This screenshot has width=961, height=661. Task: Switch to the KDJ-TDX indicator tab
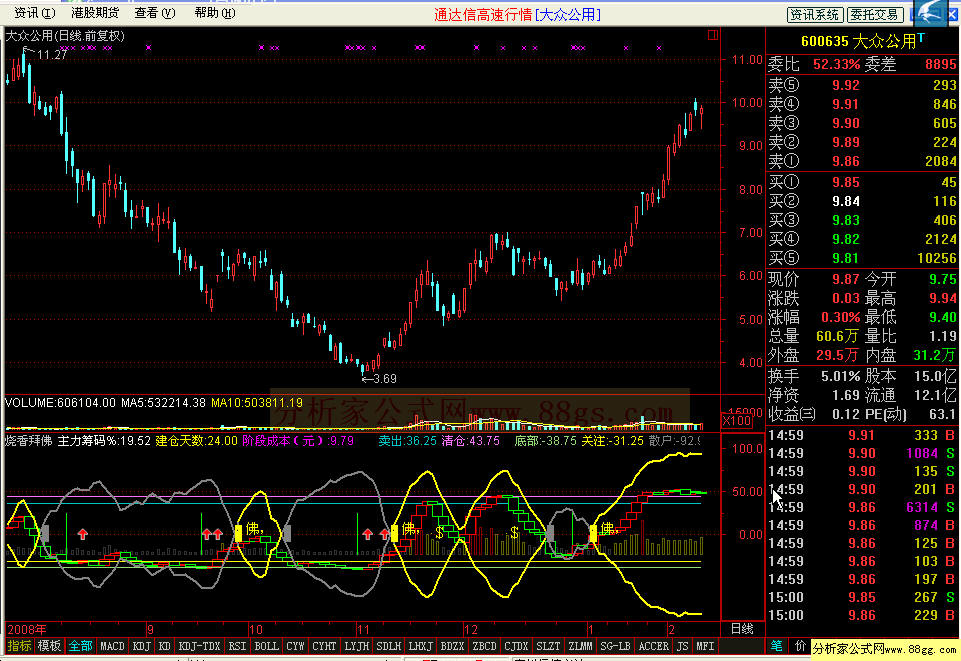click(199, 646)
